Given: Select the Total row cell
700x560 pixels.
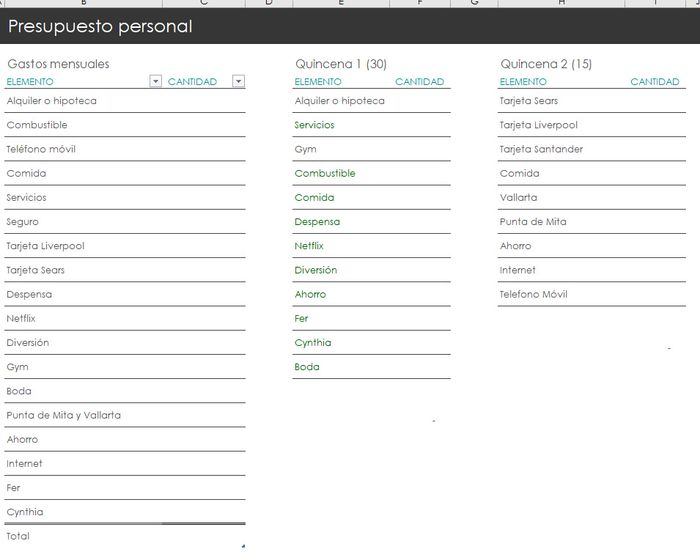Looking at the screenshot, I should (x=18, y=536).
